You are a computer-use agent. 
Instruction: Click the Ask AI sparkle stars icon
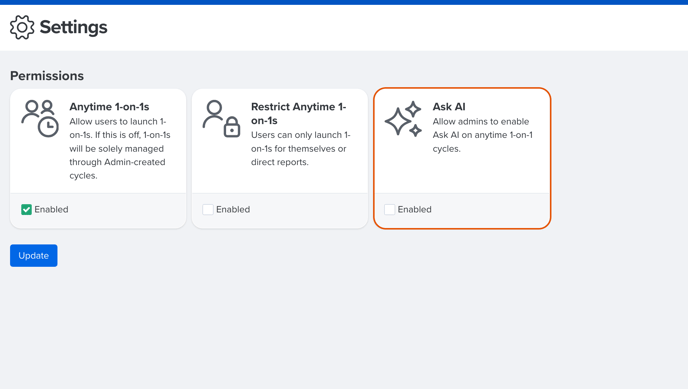tap(404, 119)
